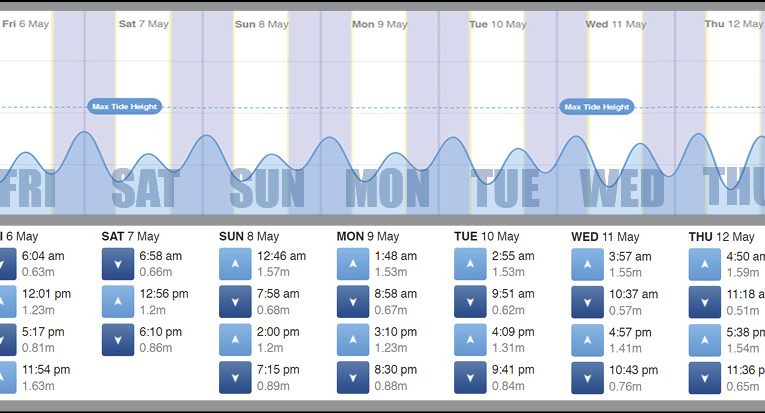This screenshot has width=765, height=413.
Task: Click the Max Tide Height label above Wednesday
Action: click(598, 107)
